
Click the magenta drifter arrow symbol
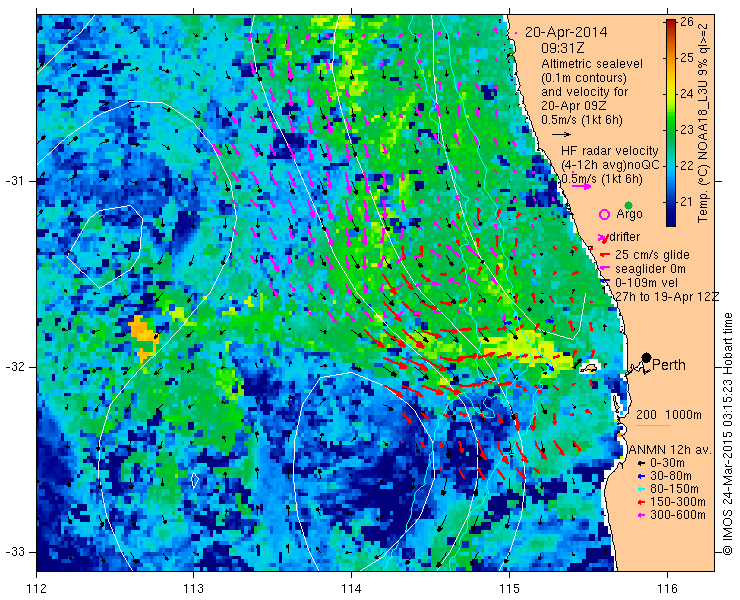604,237
